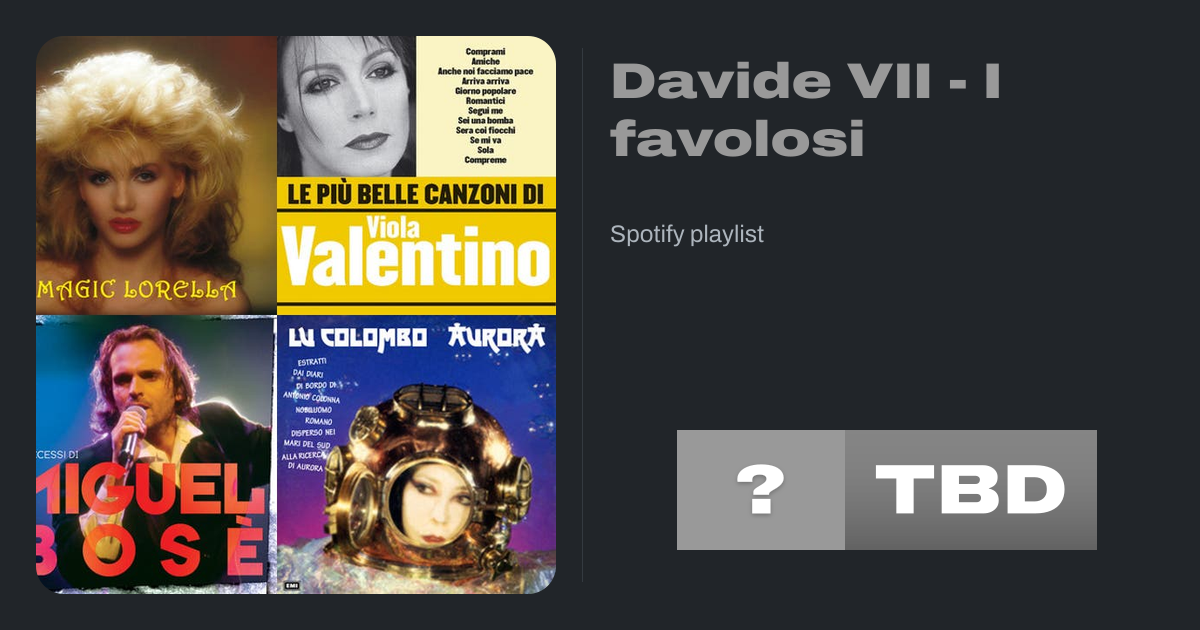1200x630 pixels.
Task: Click the Spotify playlist label
Action: (687, 235)
